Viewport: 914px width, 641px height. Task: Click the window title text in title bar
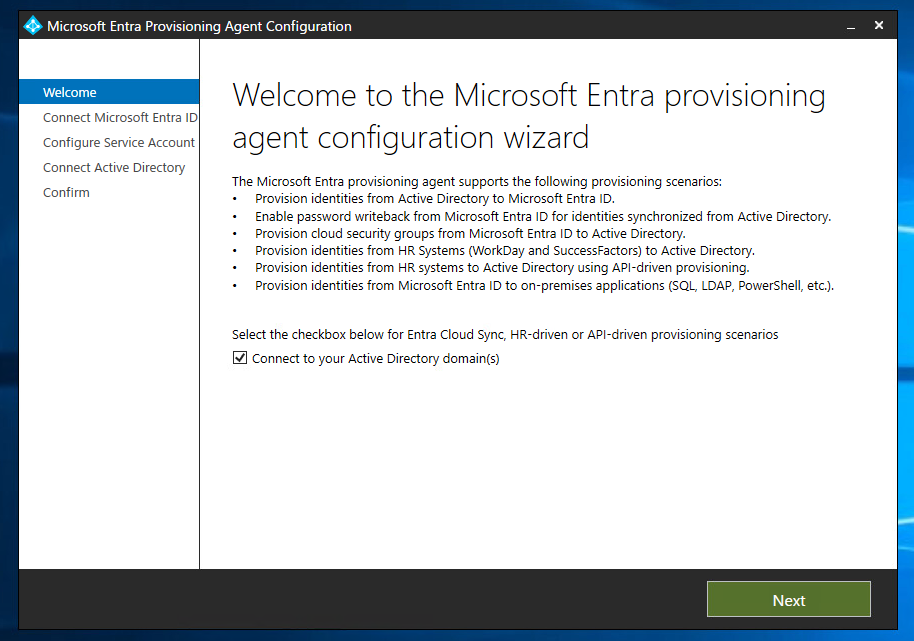(x=199, y=26)
